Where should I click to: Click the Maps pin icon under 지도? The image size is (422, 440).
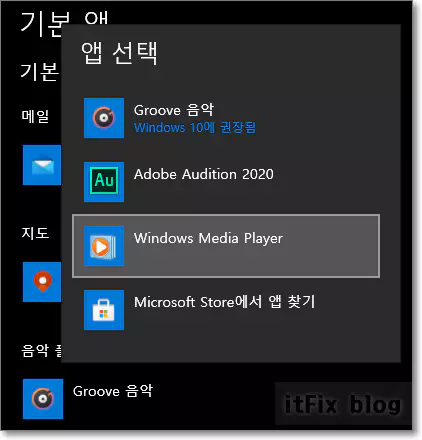(42, 282)
